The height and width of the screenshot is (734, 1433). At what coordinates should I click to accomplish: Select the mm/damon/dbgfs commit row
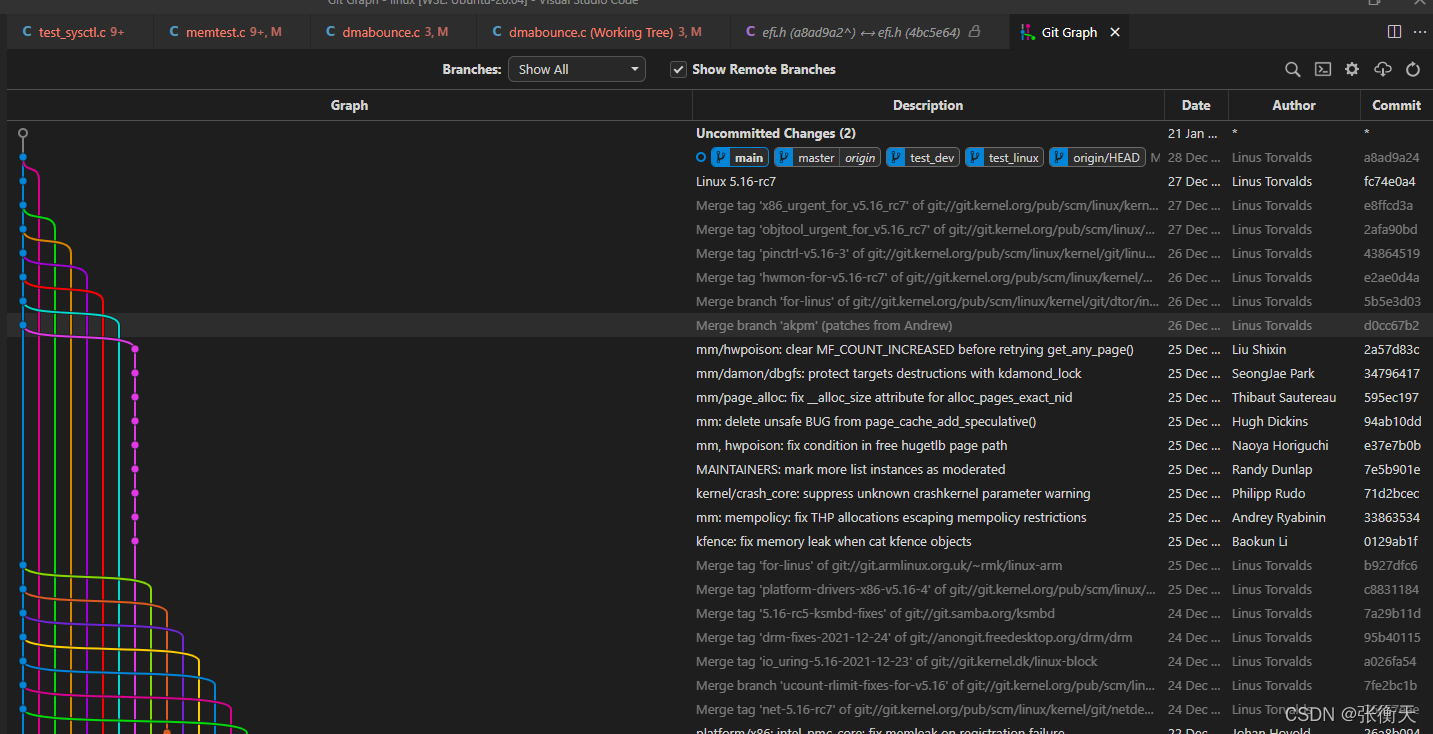coord(719,373)
